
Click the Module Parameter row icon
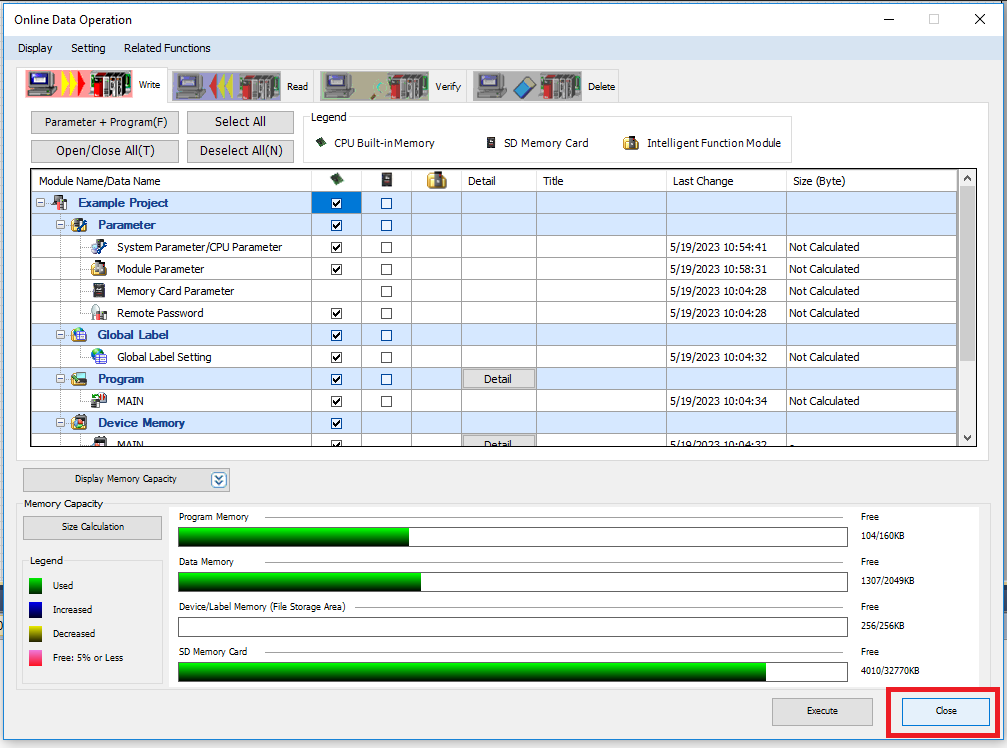pyautogui.click(x=99, y=269)
